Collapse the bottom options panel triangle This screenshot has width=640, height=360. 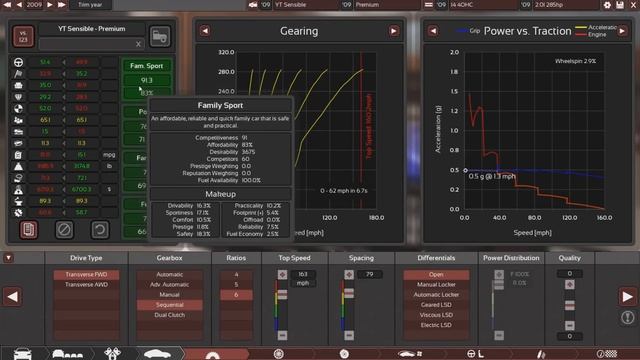pos(8,258)
